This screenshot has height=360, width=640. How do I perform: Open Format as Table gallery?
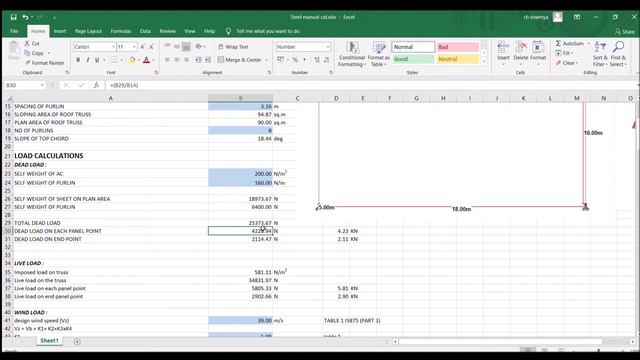point(378,54)
